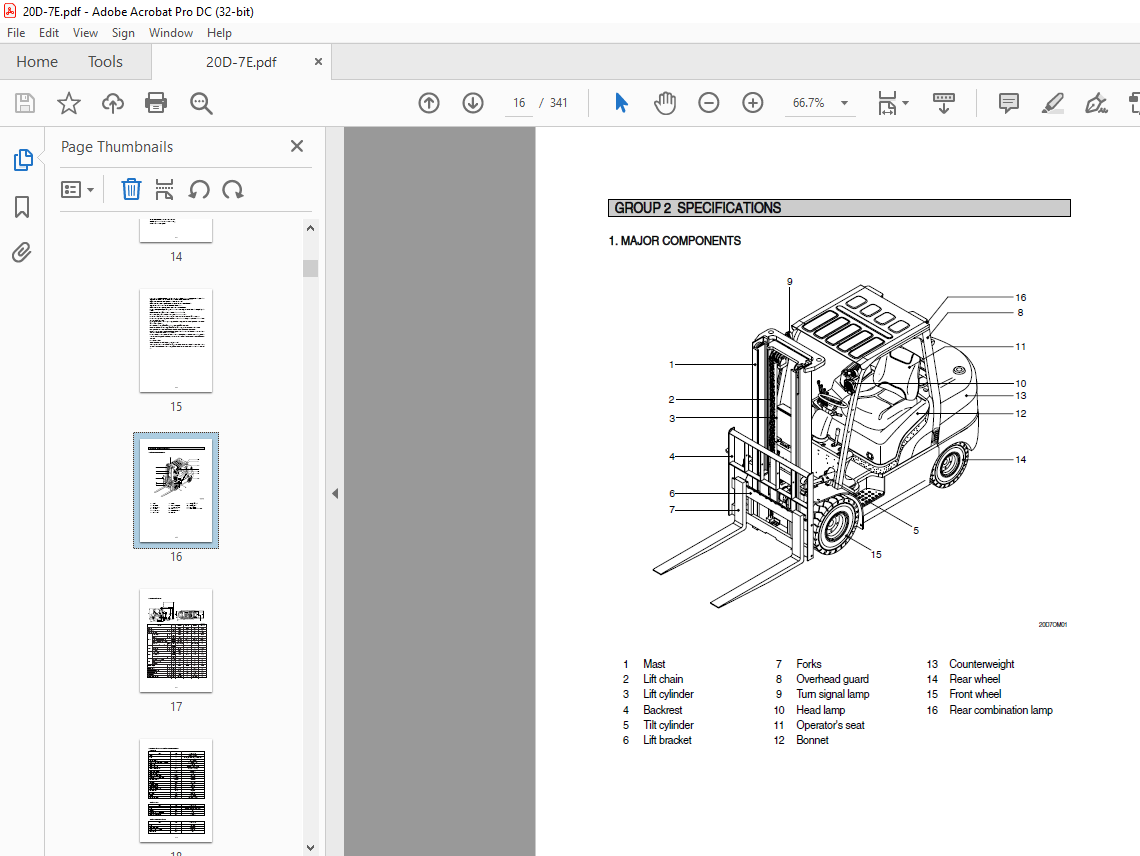Image resolution: width=1140 pixels, height=856 pixels.
Task: Open the Window menu
Action: click(171, 33)
